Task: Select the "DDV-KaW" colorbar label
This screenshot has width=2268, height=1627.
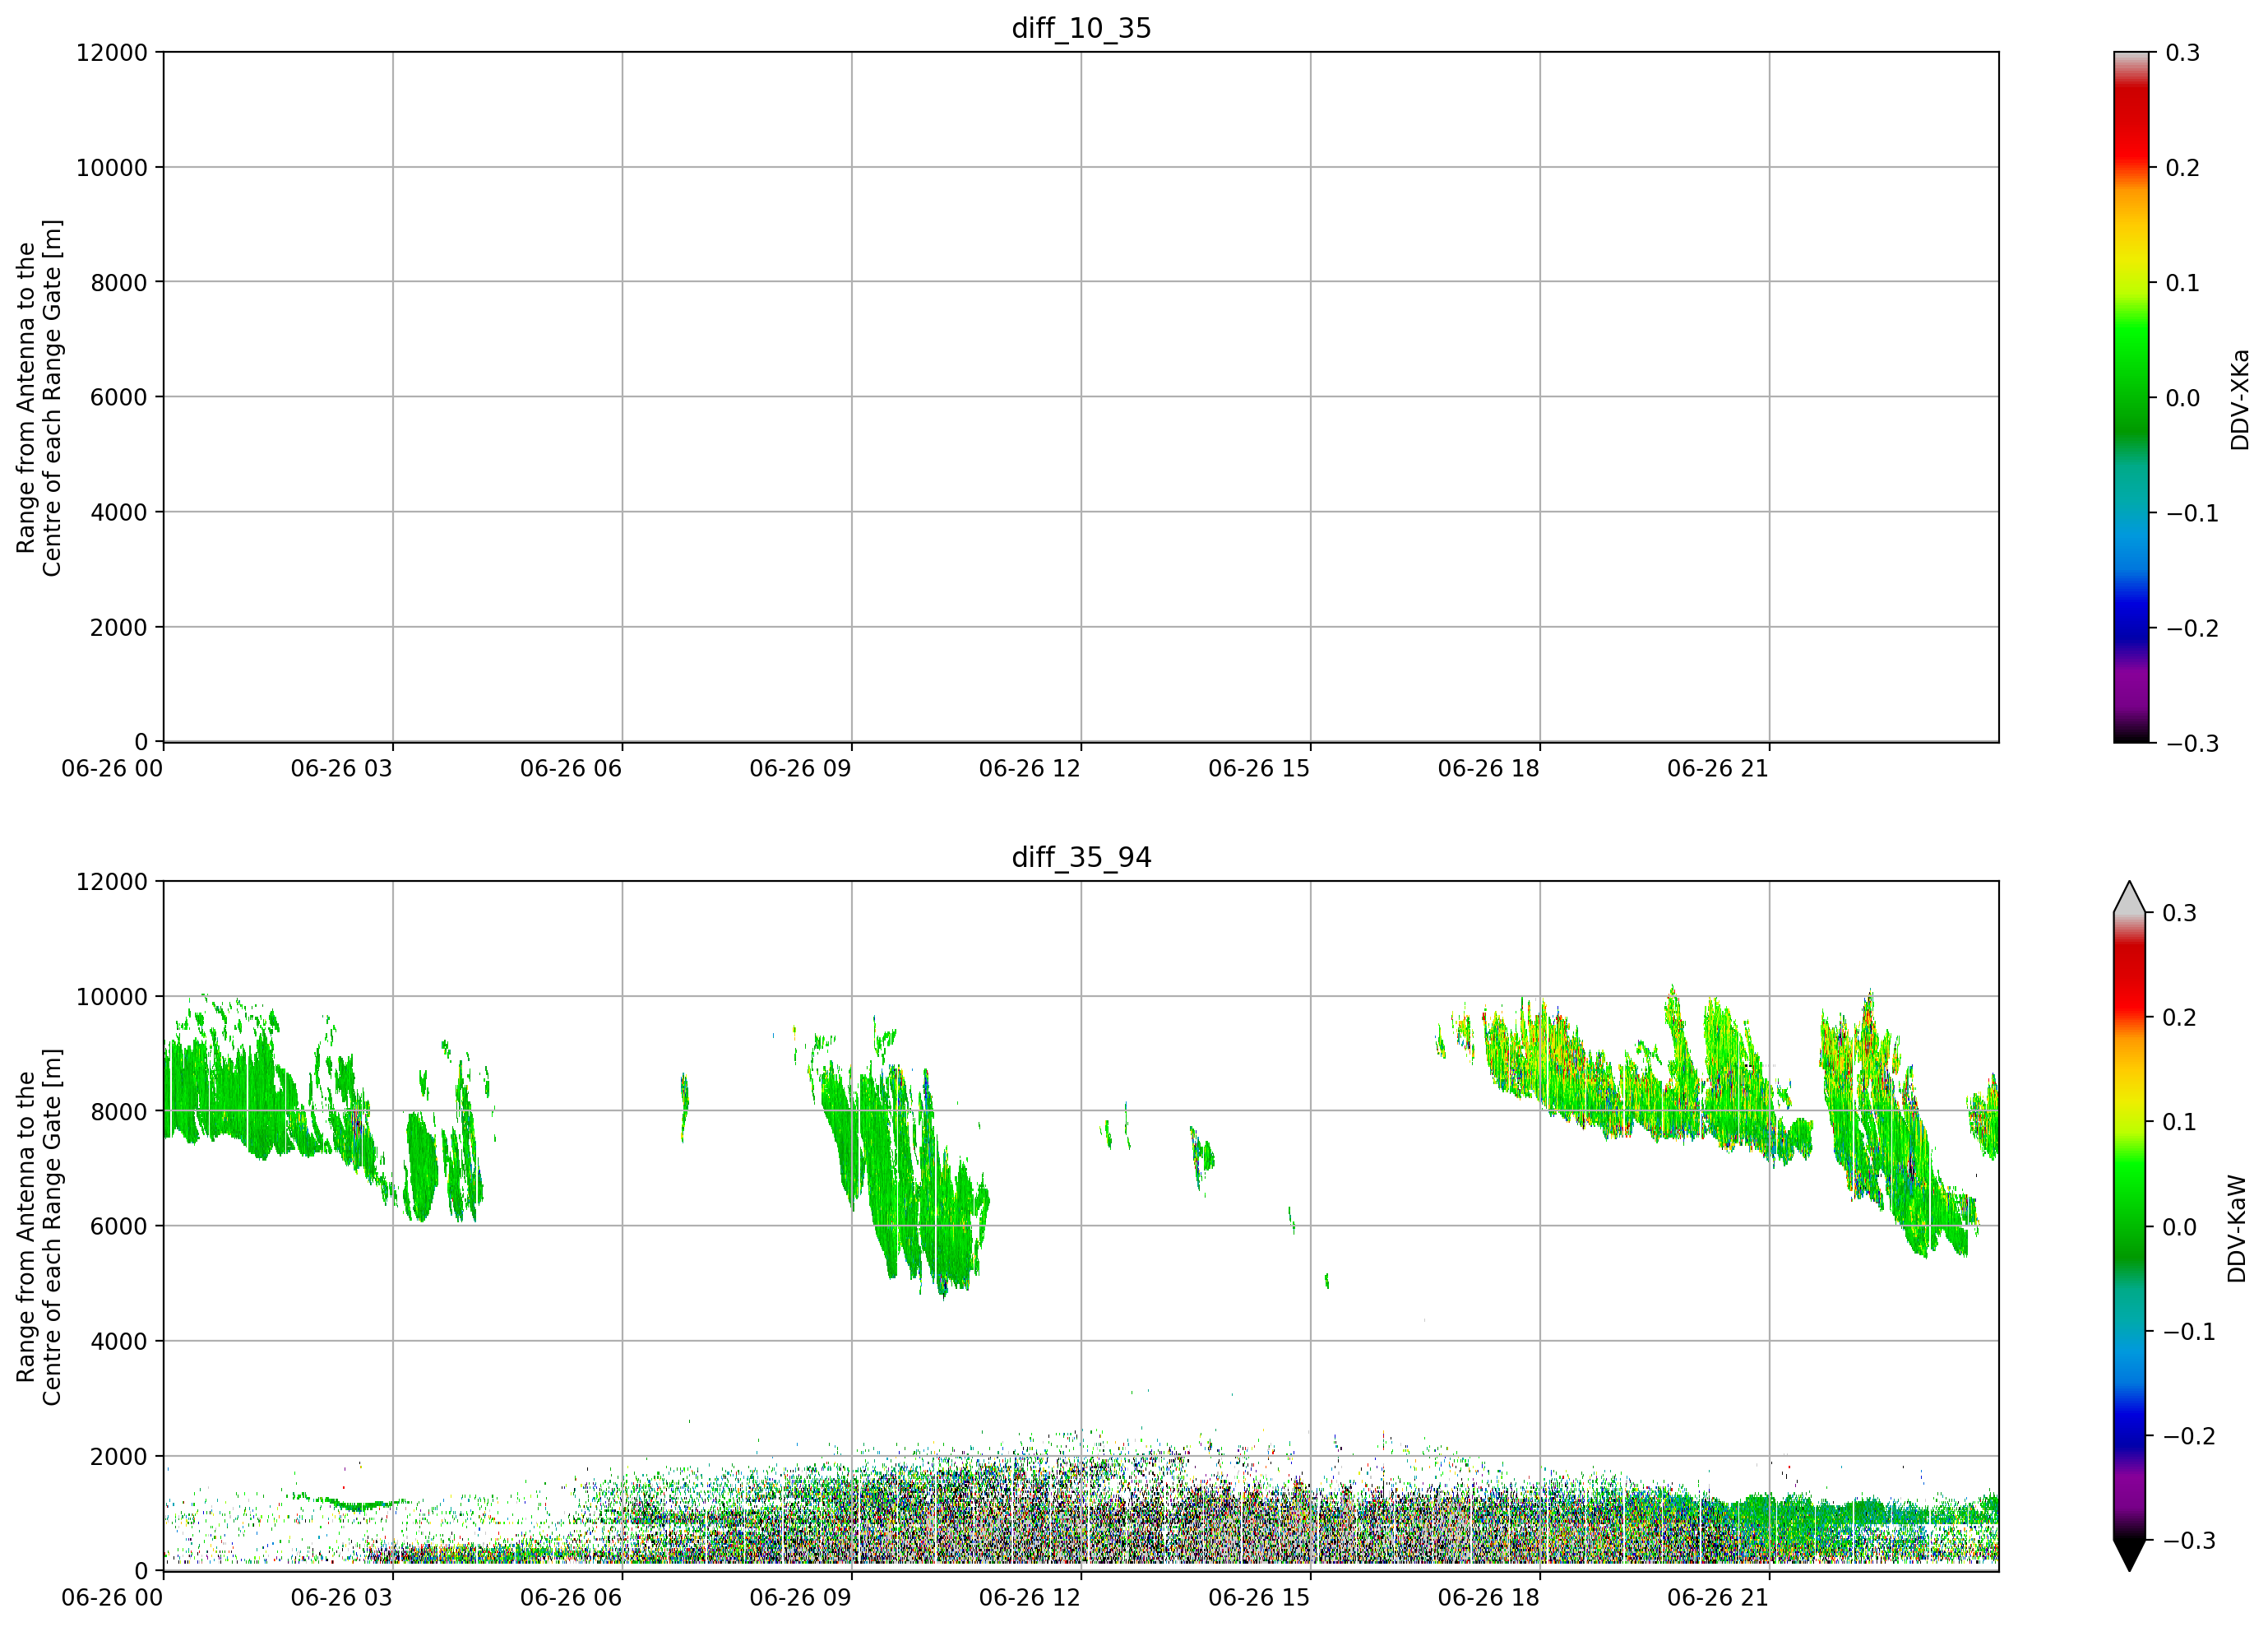Action: (2237, 1228)
